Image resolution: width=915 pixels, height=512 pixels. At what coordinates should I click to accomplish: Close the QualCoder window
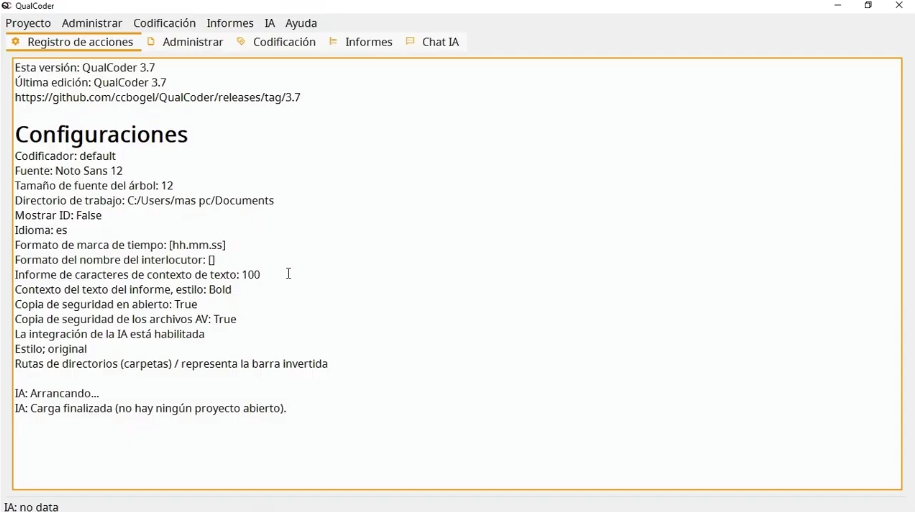click(899, 5)
